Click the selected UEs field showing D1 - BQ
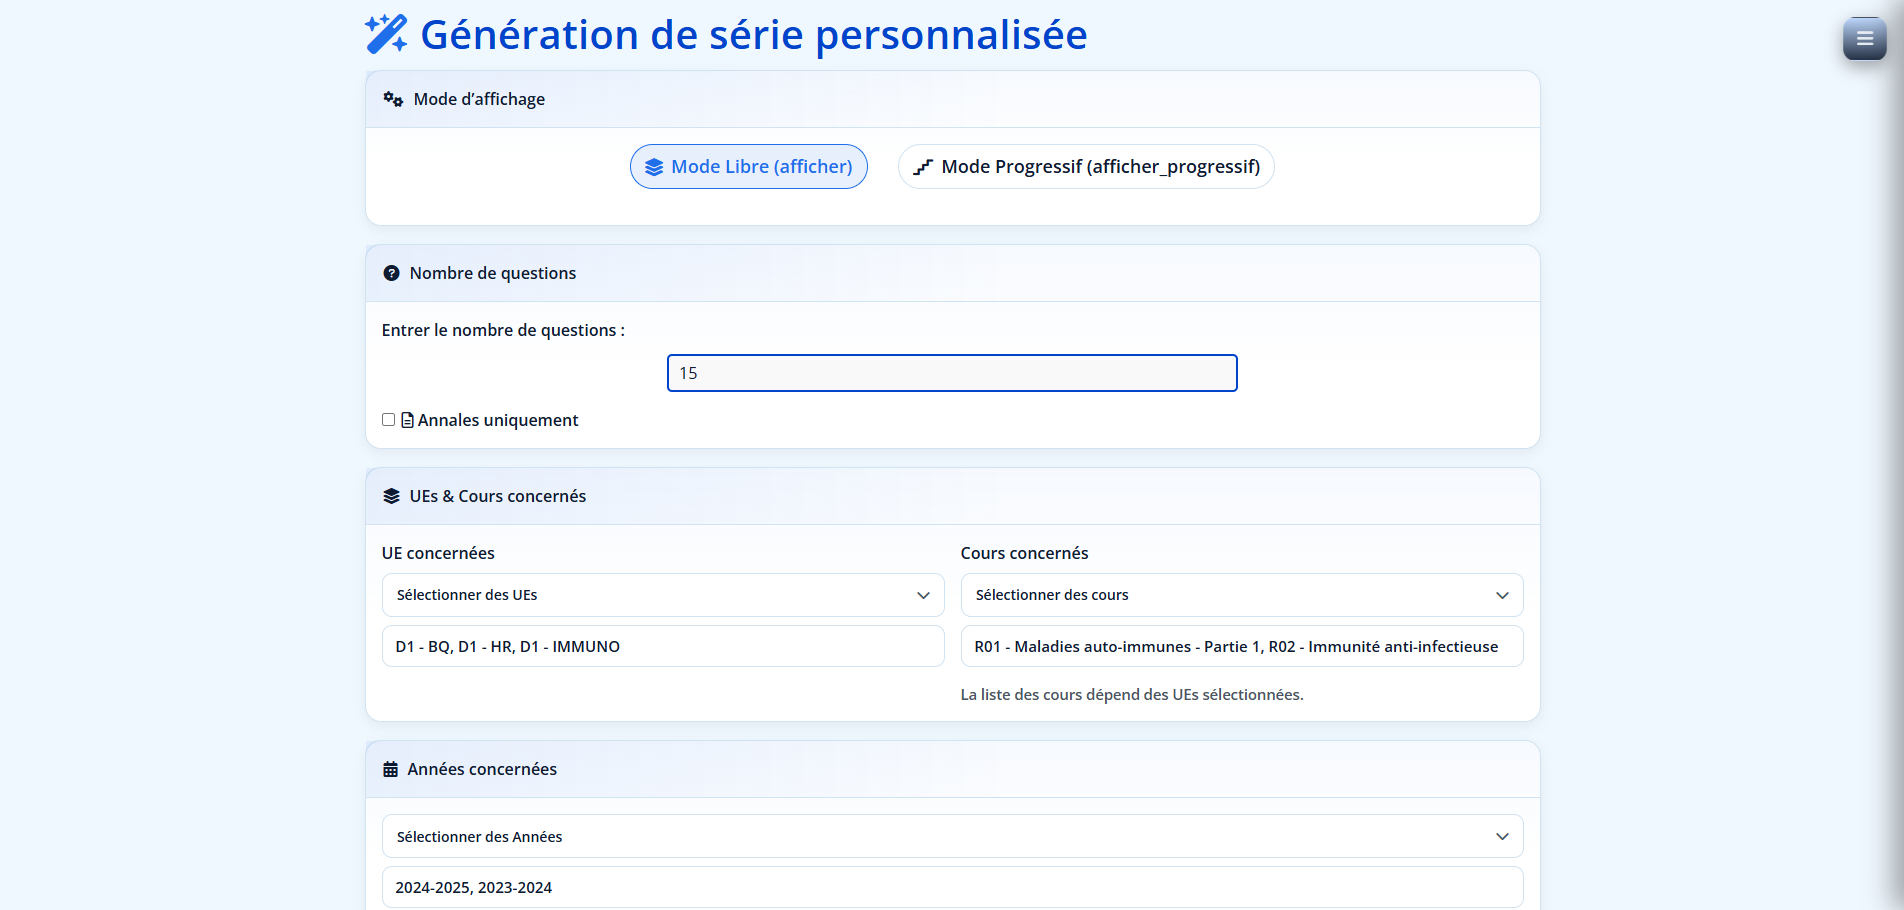 click(x=662, y=646)
